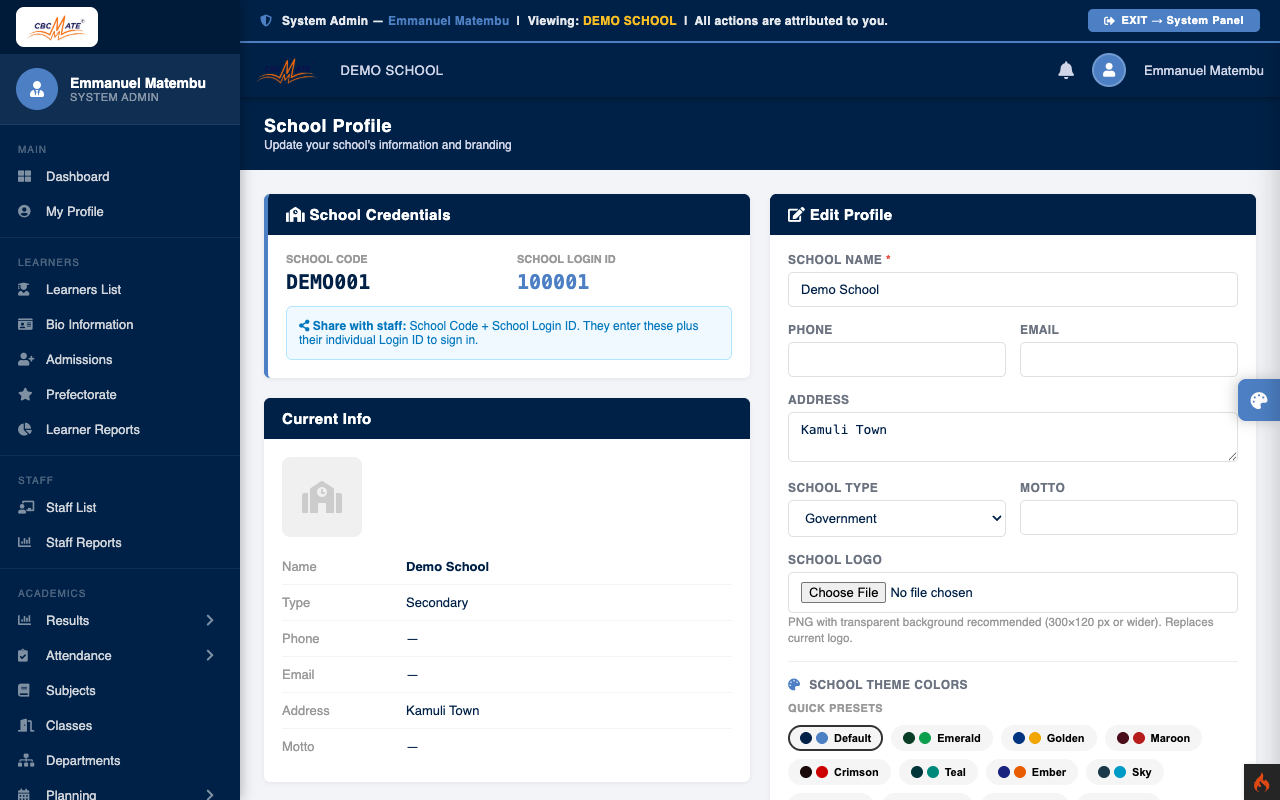Click the Planning calendar icon
This screenshot has height=800, width=1280.
pos(25,794)
